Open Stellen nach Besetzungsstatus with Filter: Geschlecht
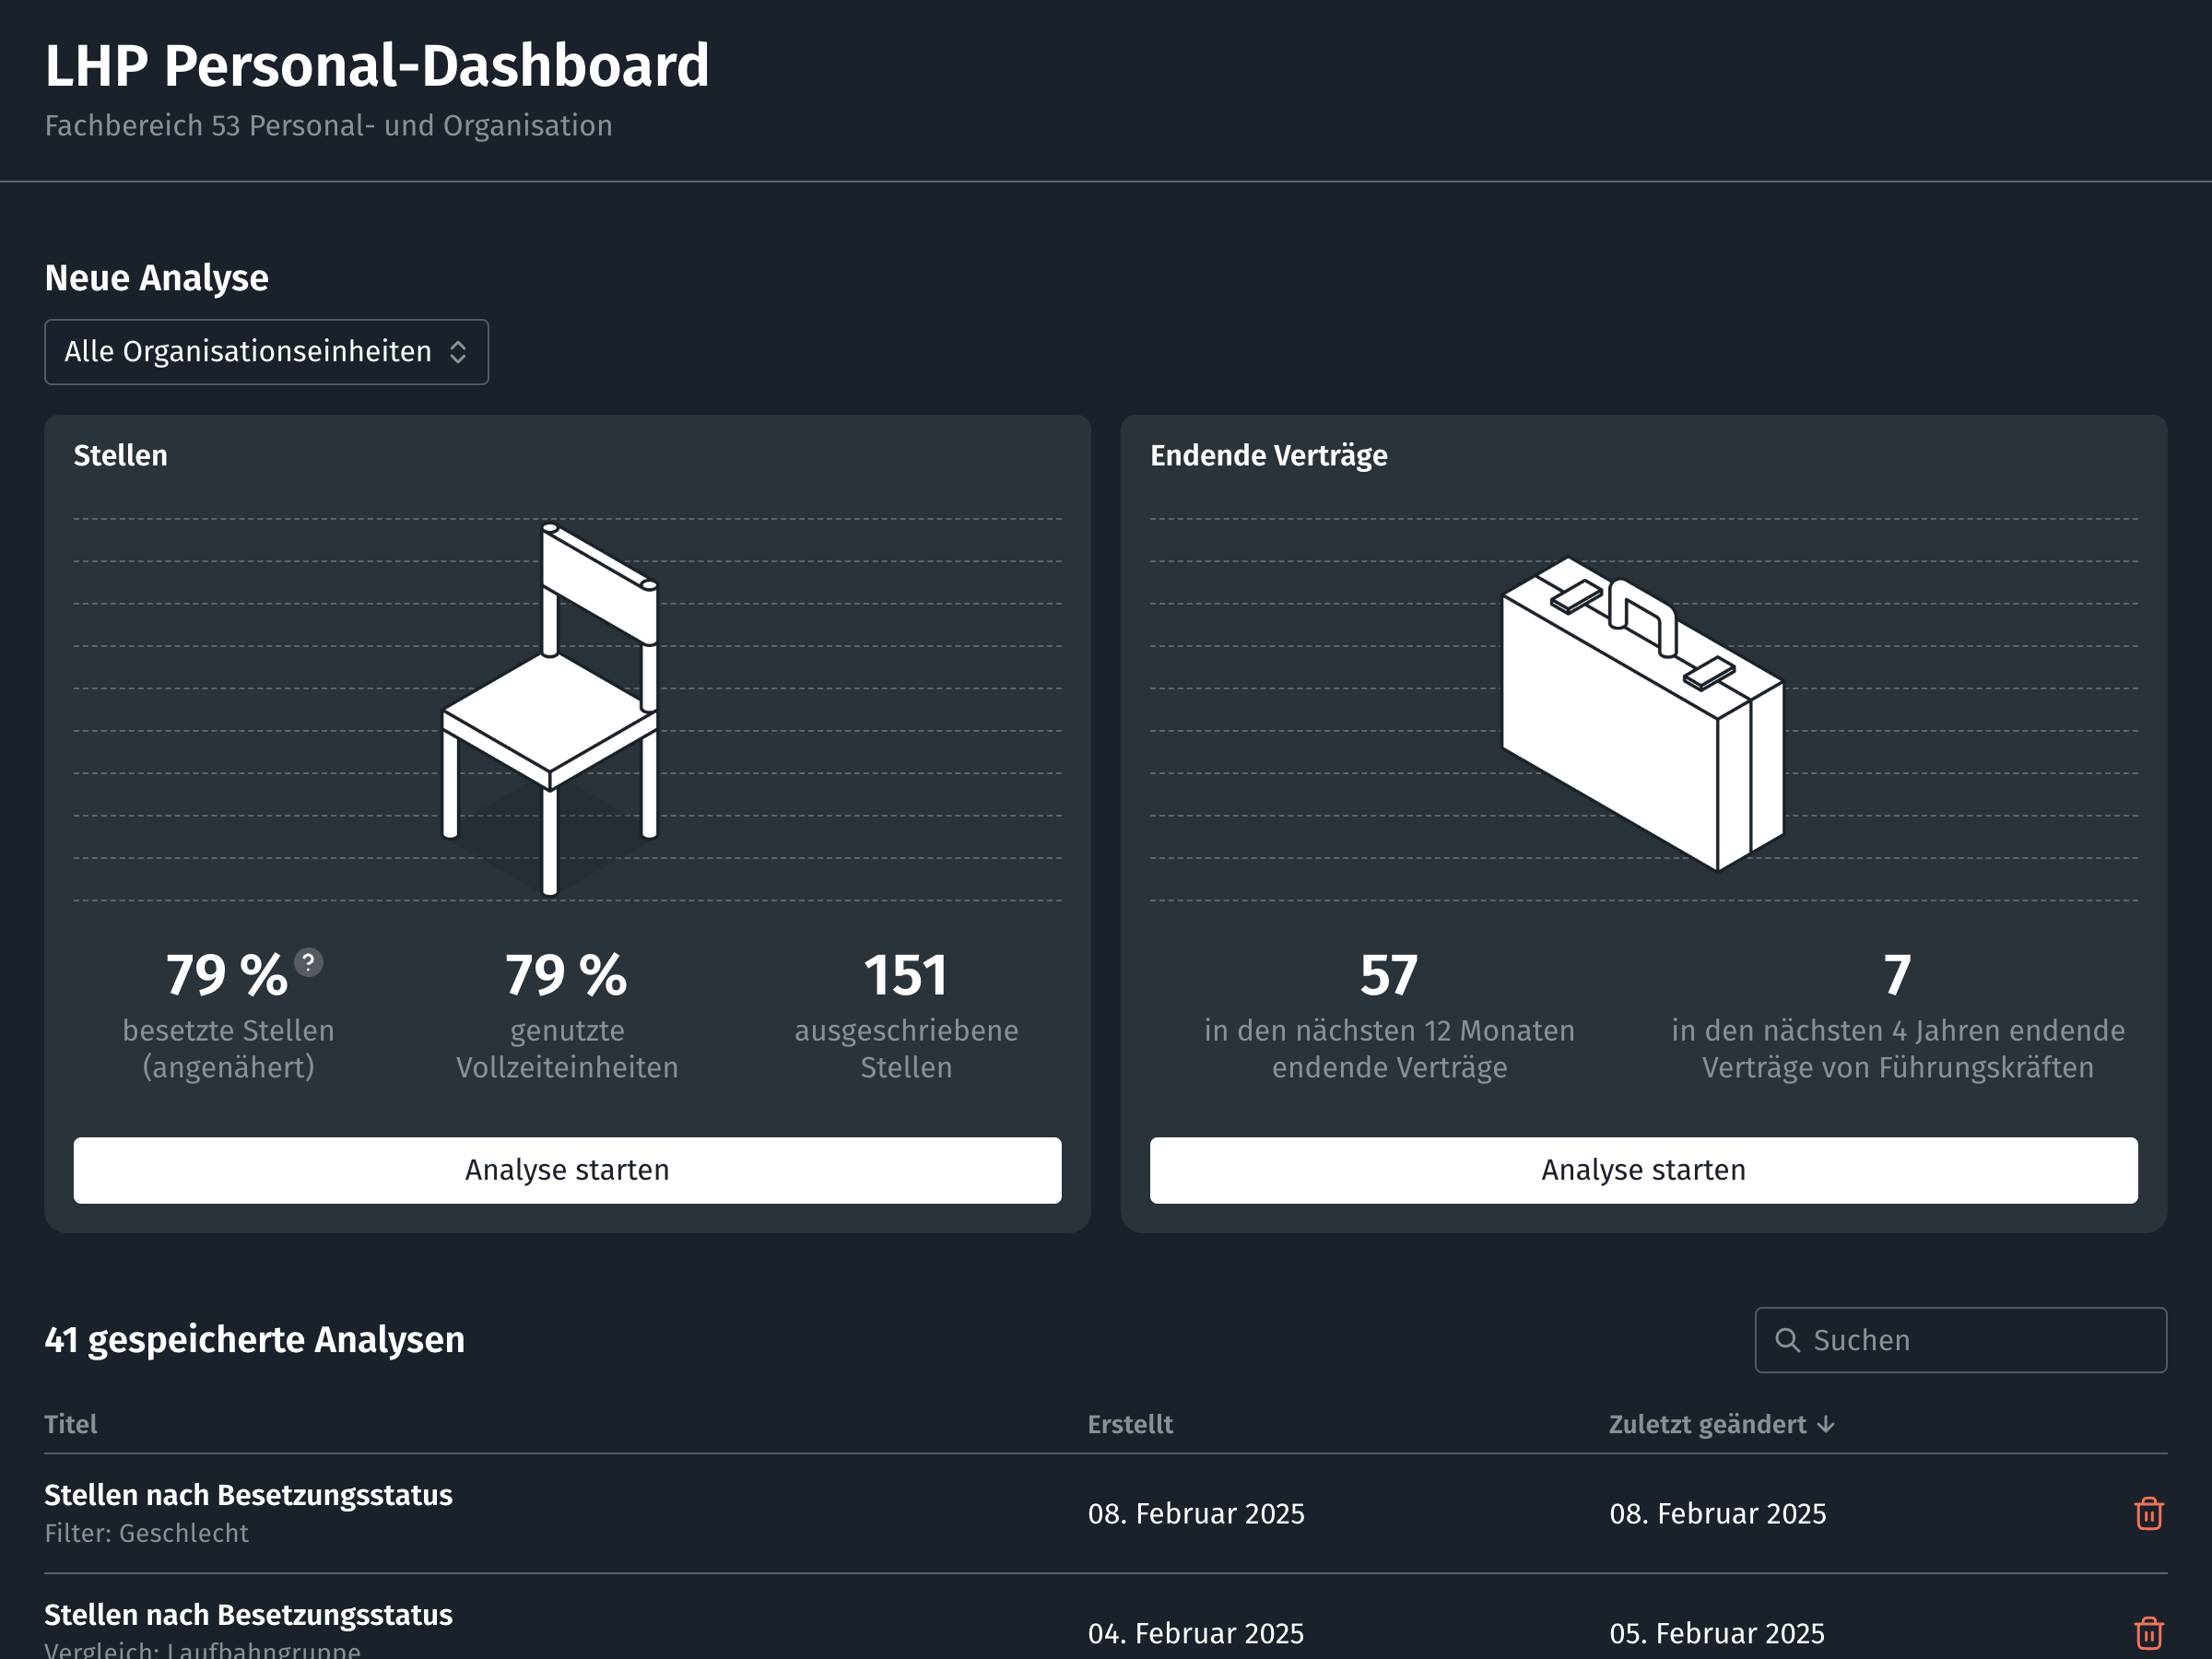Image resolution: width=2212 pixels, height=1659 pixels. click(248, 1495)
